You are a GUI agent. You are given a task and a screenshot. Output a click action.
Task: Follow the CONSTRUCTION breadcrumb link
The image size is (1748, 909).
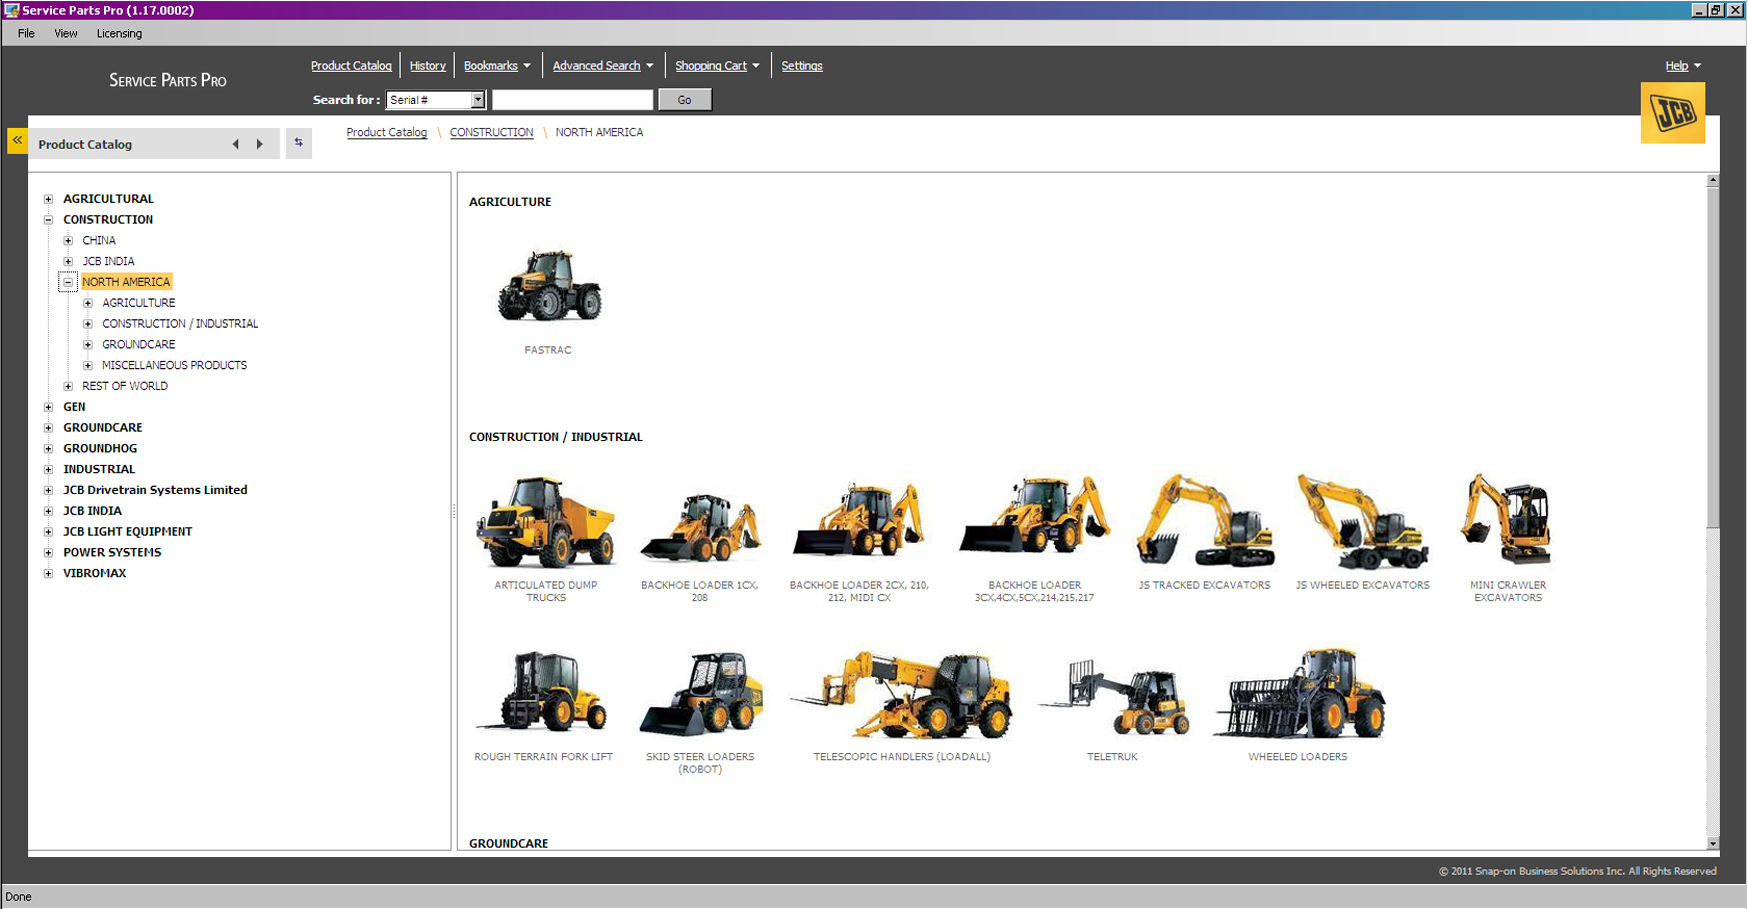(491, 132)
